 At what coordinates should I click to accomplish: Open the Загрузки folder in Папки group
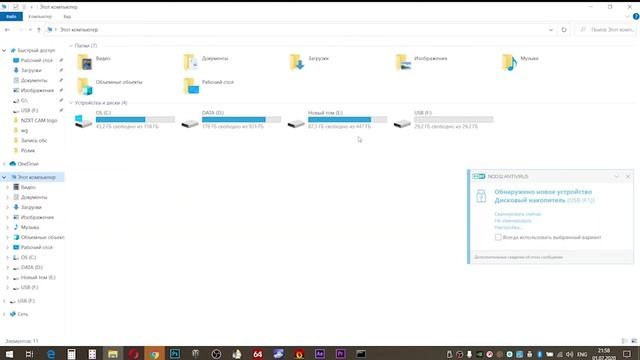pyautogui.click(x=309, y=62)
